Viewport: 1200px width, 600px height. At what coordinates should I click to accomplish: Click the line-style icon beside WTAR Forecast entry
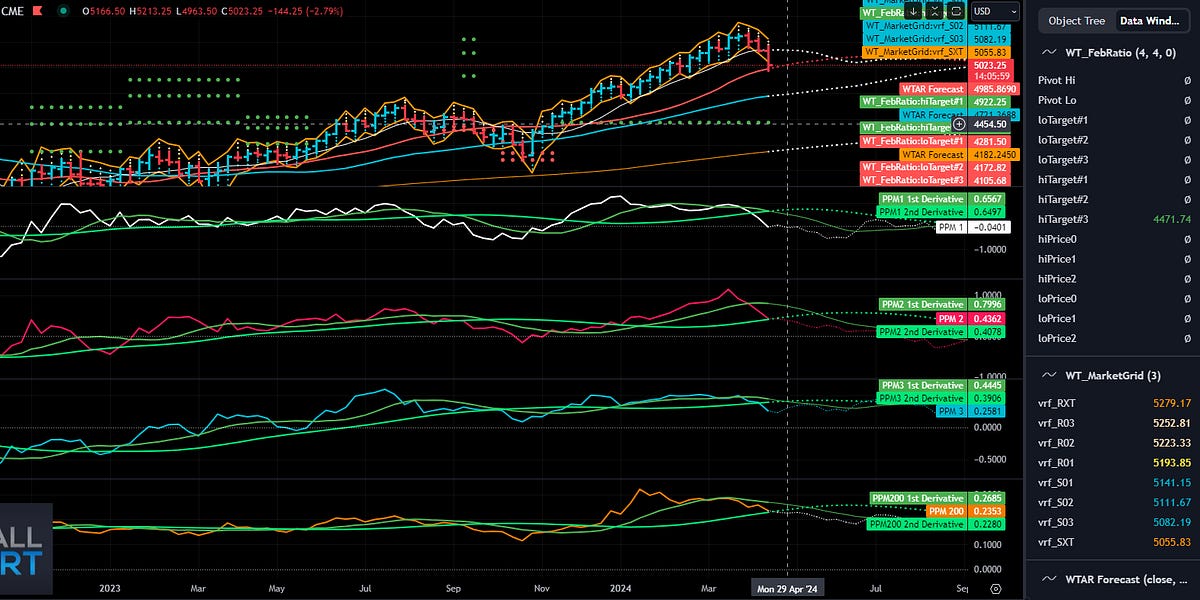pyautogui.click(x=1049, y=579)
